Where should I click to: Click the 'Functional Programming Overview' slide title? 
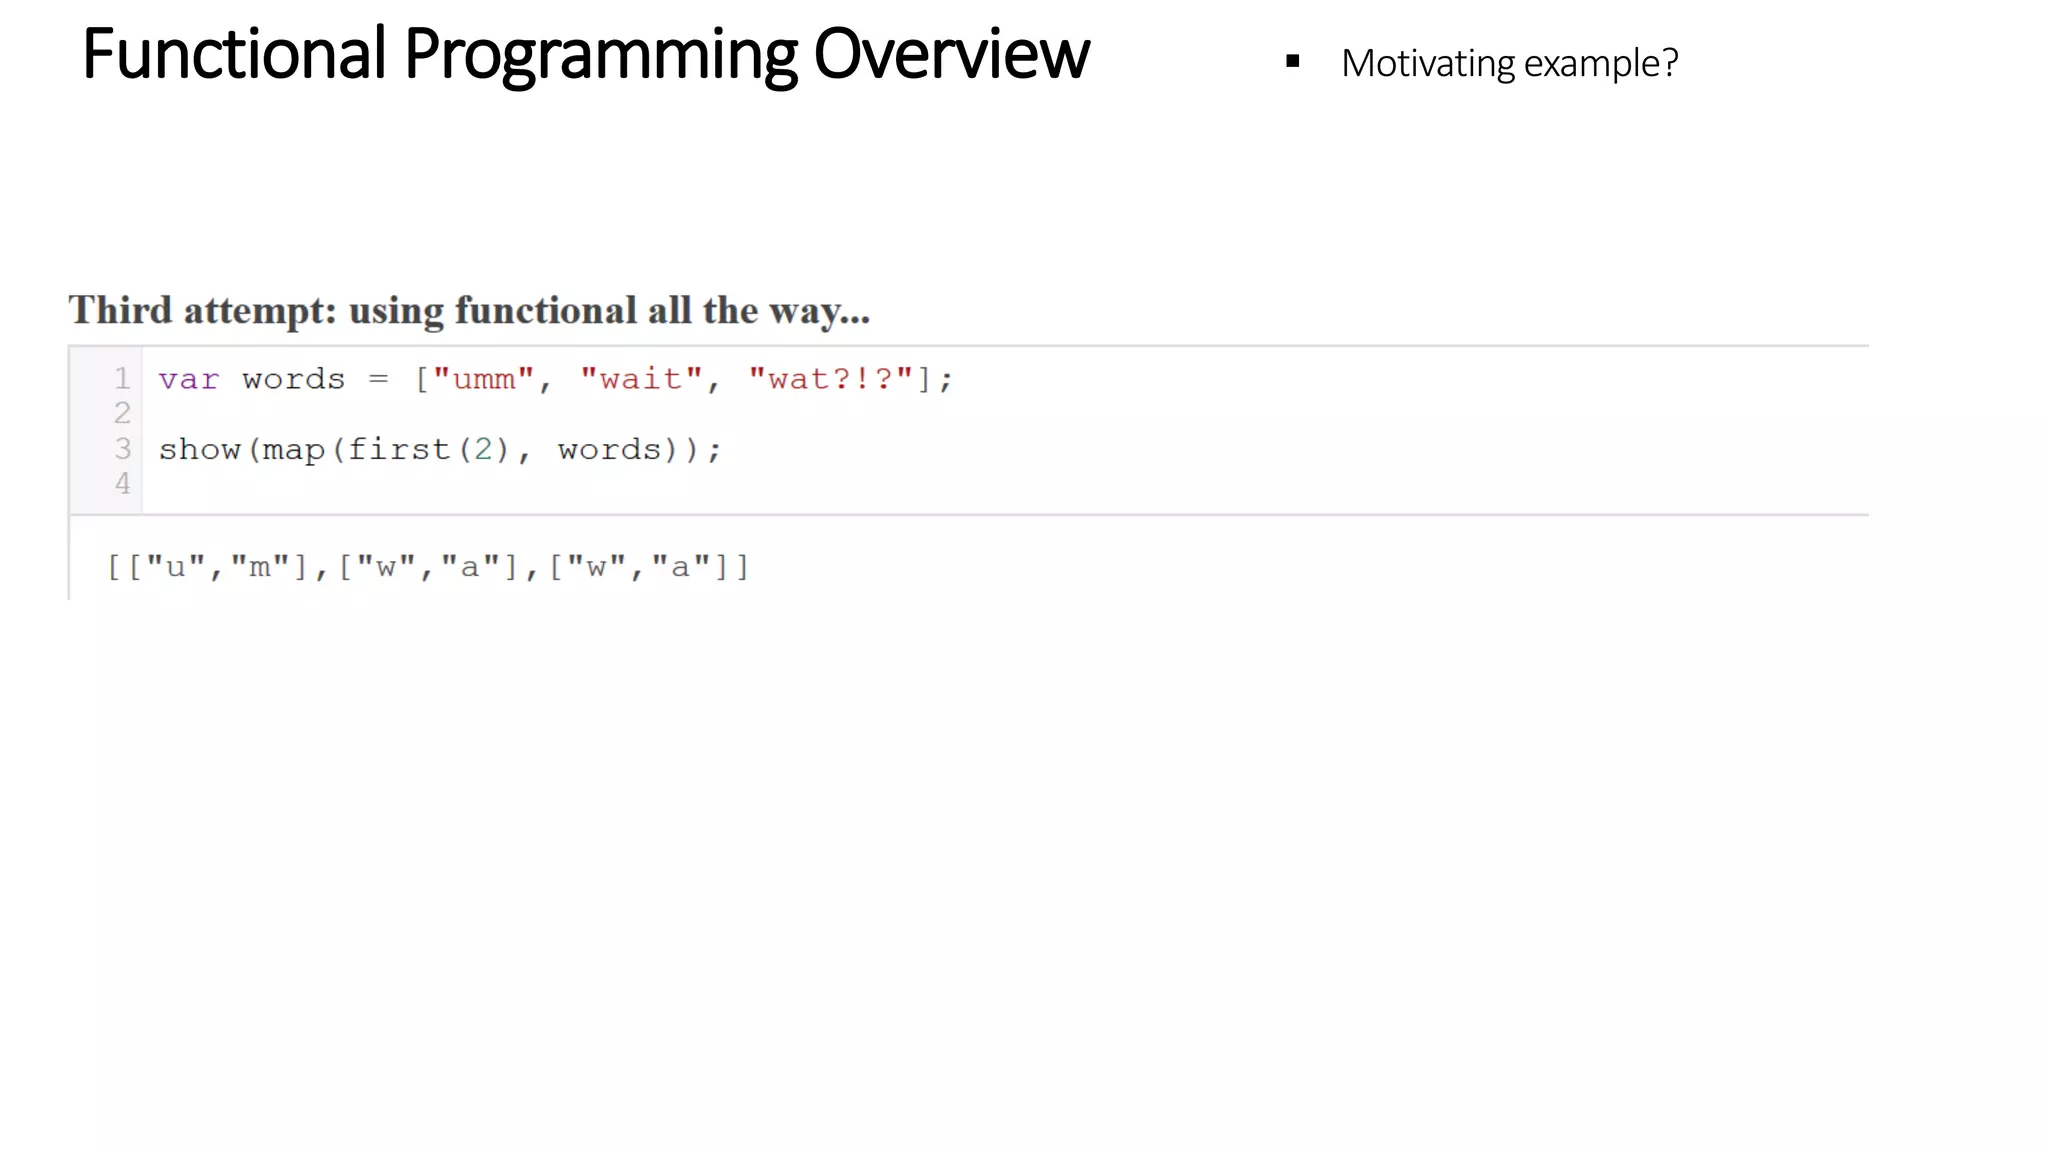(x=585, y=54)
